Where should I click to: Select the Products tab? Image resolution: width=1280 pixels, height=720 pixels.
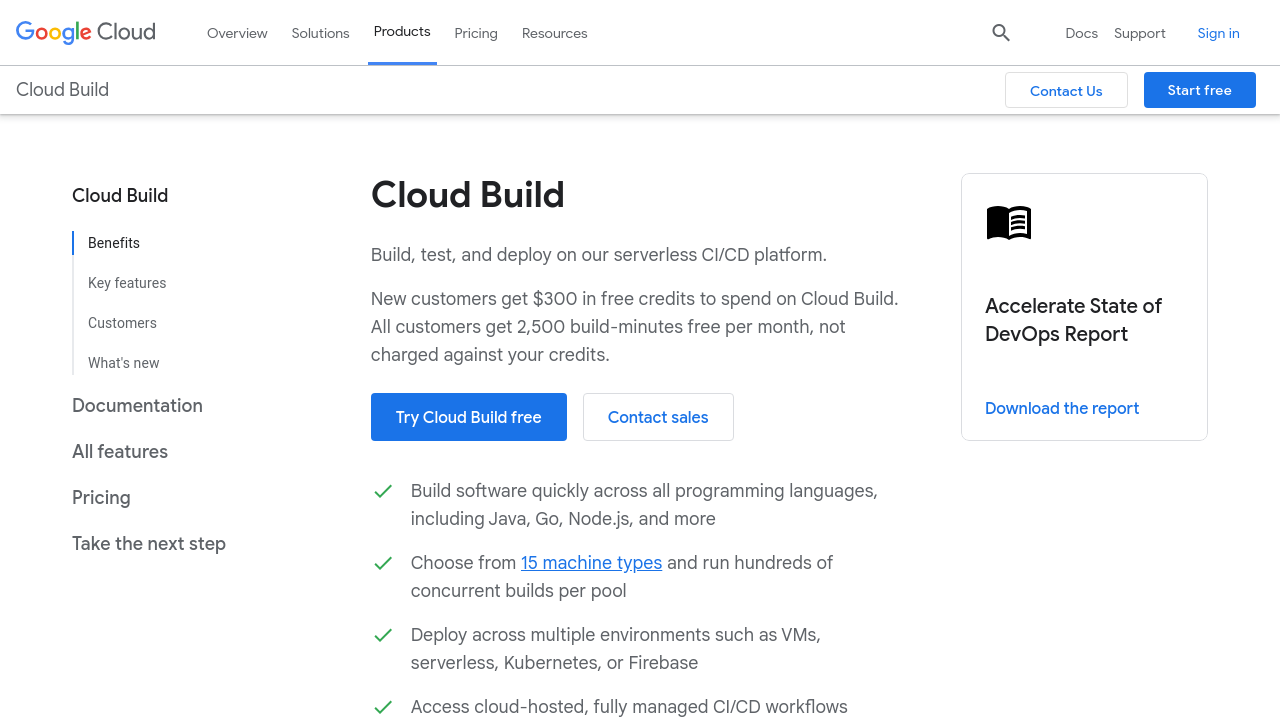click(x=402, y=32)
